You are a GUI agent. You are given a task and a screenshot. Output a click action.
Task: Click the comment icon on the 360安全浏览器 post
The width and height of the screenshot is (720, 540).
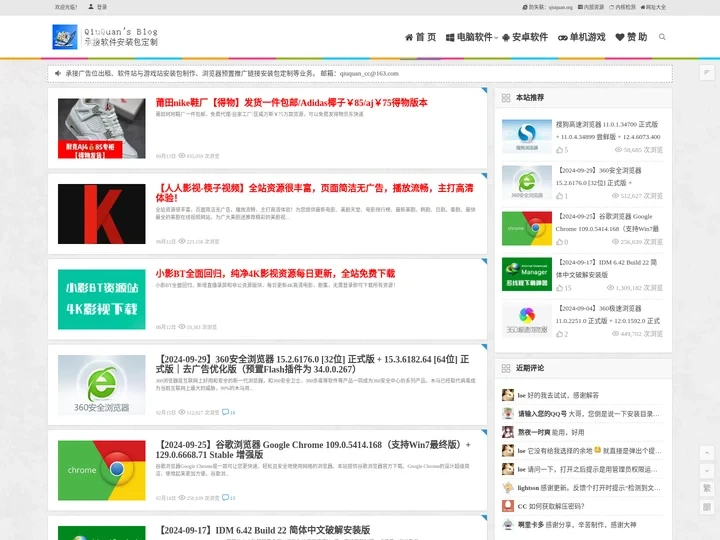[x=225, y=412]
